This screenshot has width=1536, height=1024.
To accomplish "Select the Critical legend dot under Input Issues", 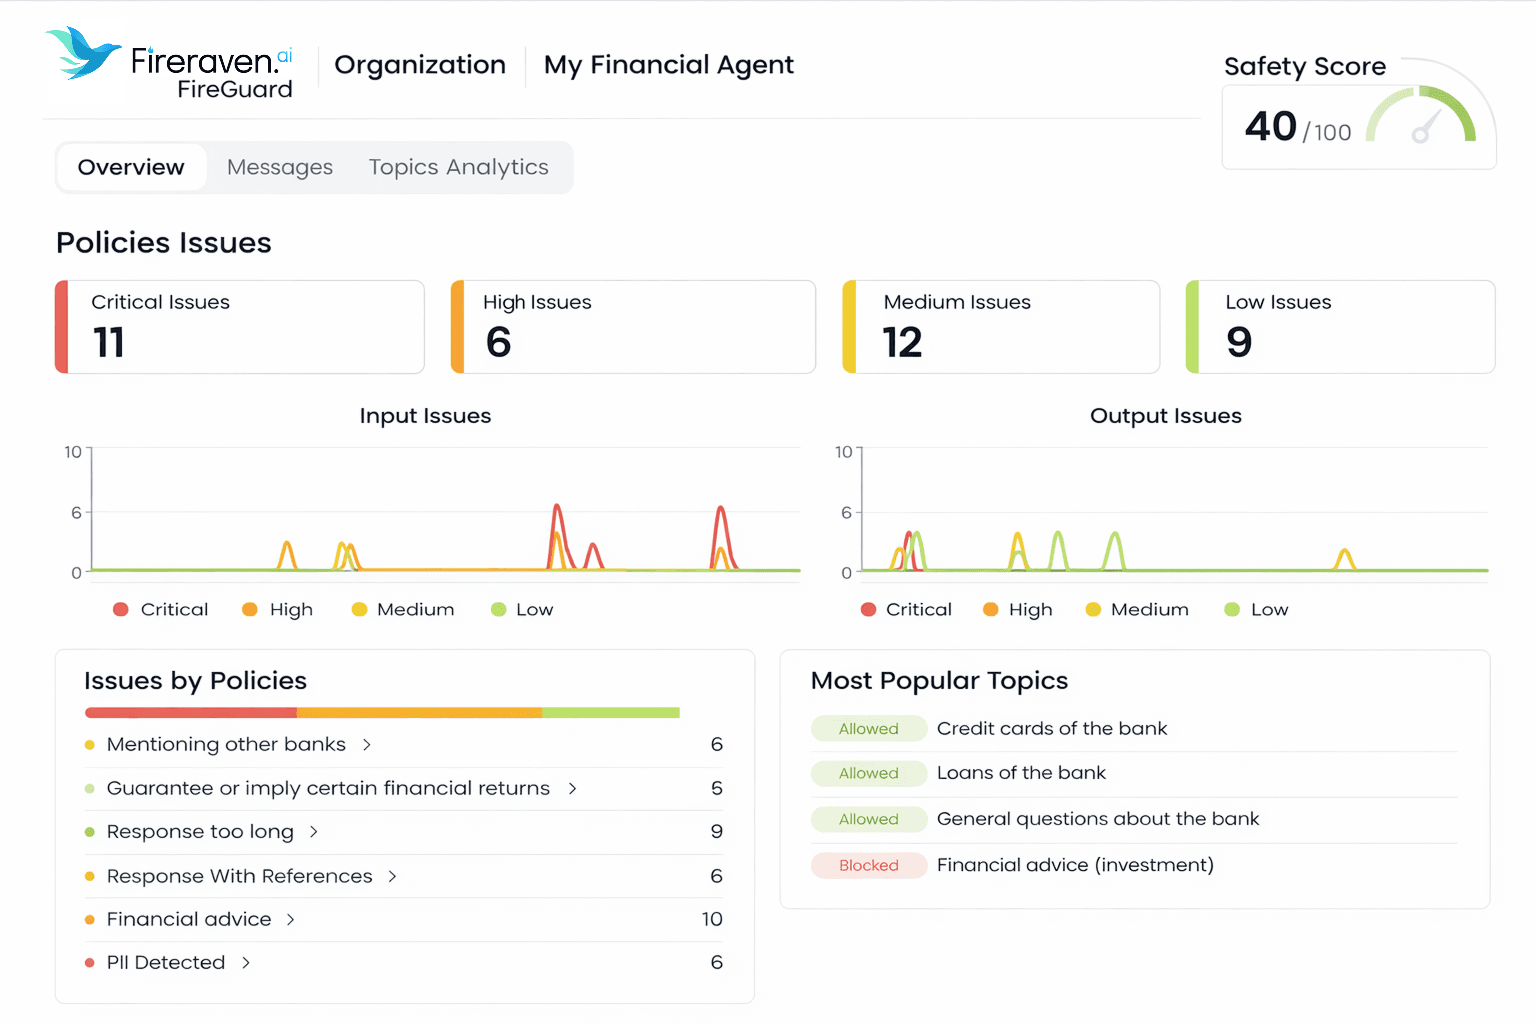I will (122, 609).
